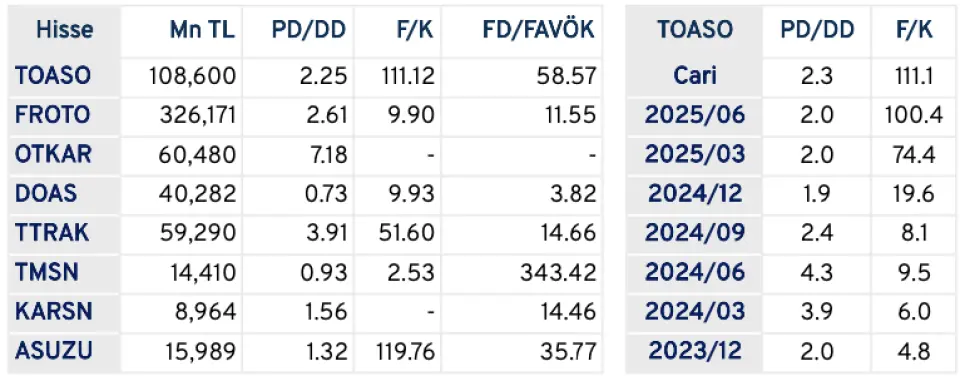Screen dimensions: 960x376
Task: Open the TMSN ticker
Action: point(47,273)
